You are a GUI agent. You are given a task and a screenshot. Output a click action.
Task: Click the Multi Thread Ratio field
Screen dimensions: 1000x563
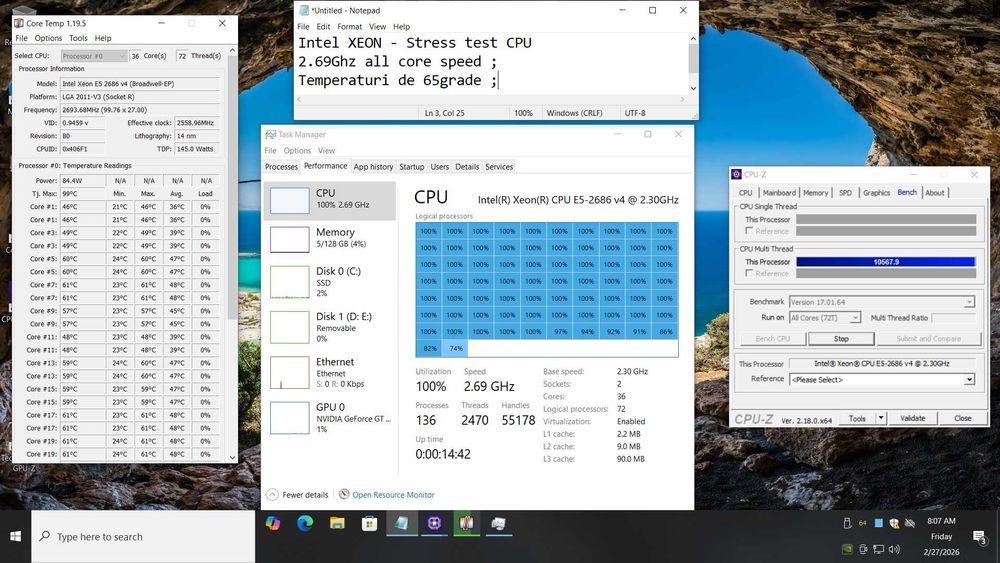tap(953, 318)
